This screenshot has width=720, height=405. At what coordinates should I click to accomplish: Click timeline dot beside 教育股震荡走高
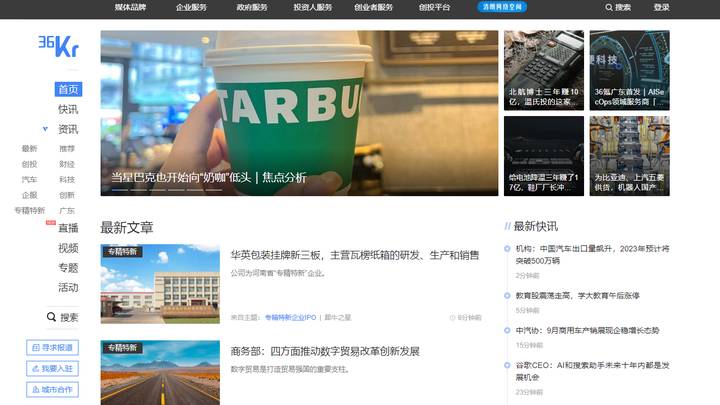[x=507, y=295]
